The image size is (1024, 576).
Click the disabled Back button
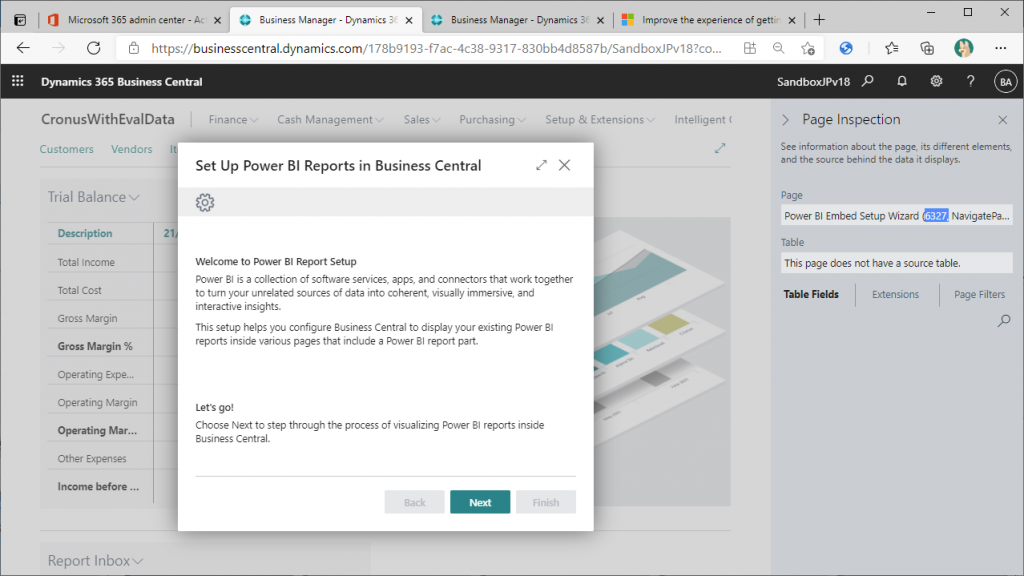[414, 502]
